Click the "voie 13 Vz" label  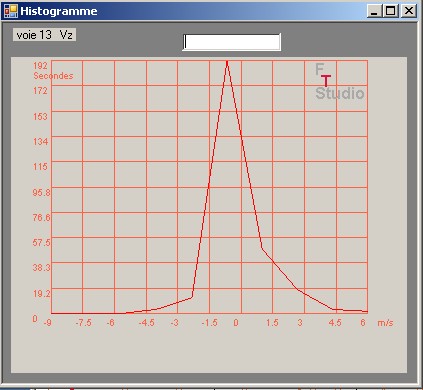tap(45, 35)
